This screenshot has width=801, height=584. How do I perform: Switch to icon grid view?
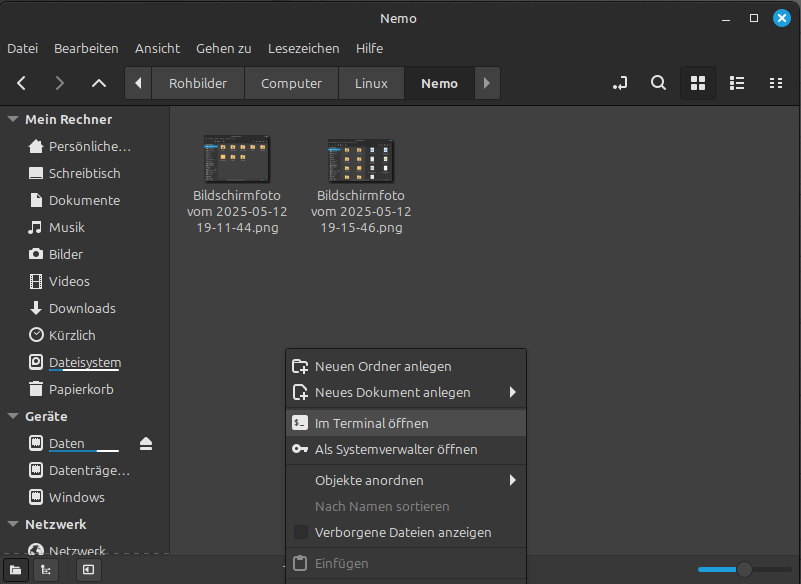pos(698,83)
